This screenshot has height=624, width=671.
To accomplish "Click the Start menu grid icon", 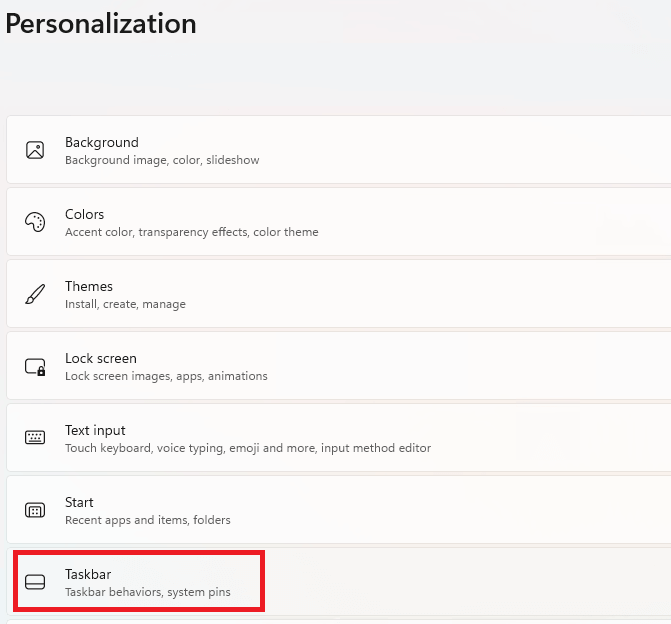I will (35, 510).
